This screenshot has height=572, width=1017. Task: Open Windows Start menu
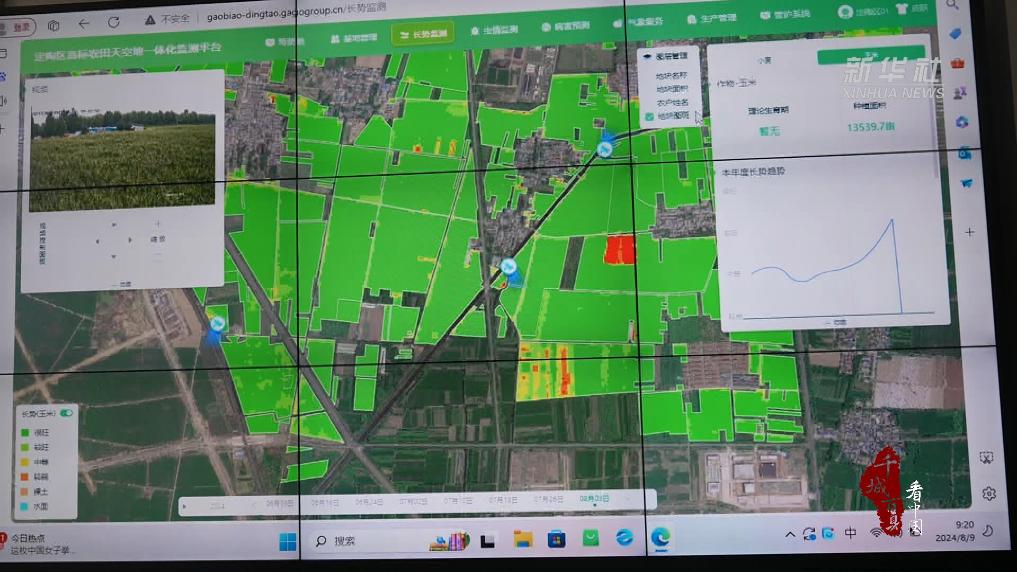(288, 542)
